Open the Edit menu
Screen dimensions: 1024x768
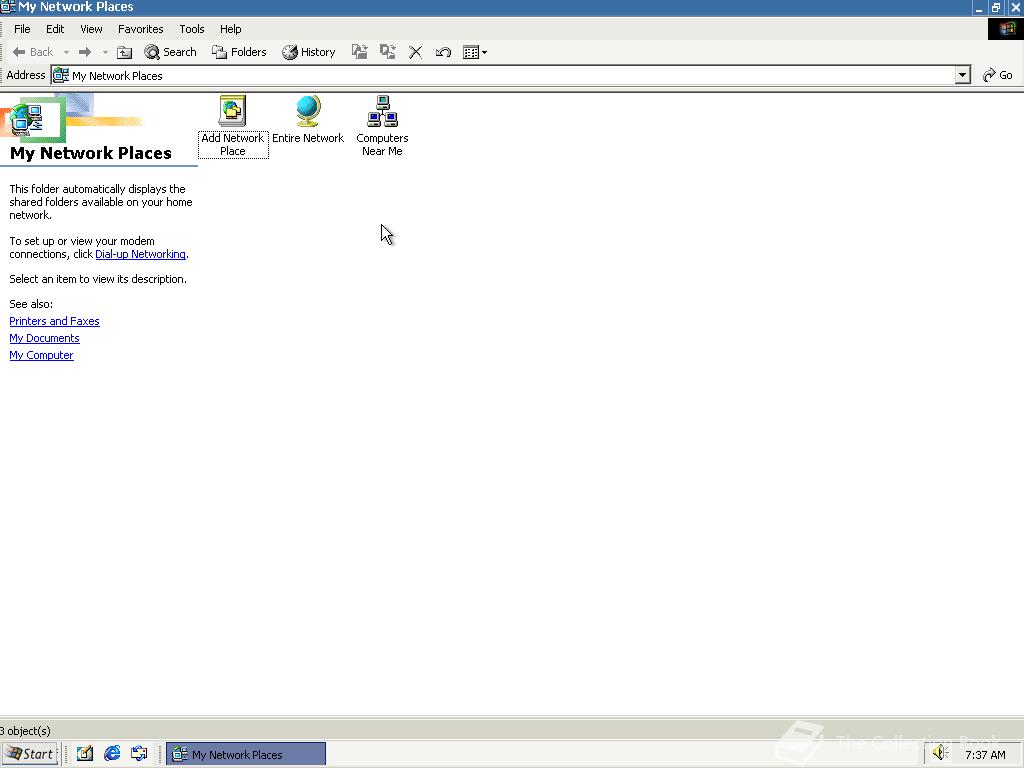click(x=55, y=29)
